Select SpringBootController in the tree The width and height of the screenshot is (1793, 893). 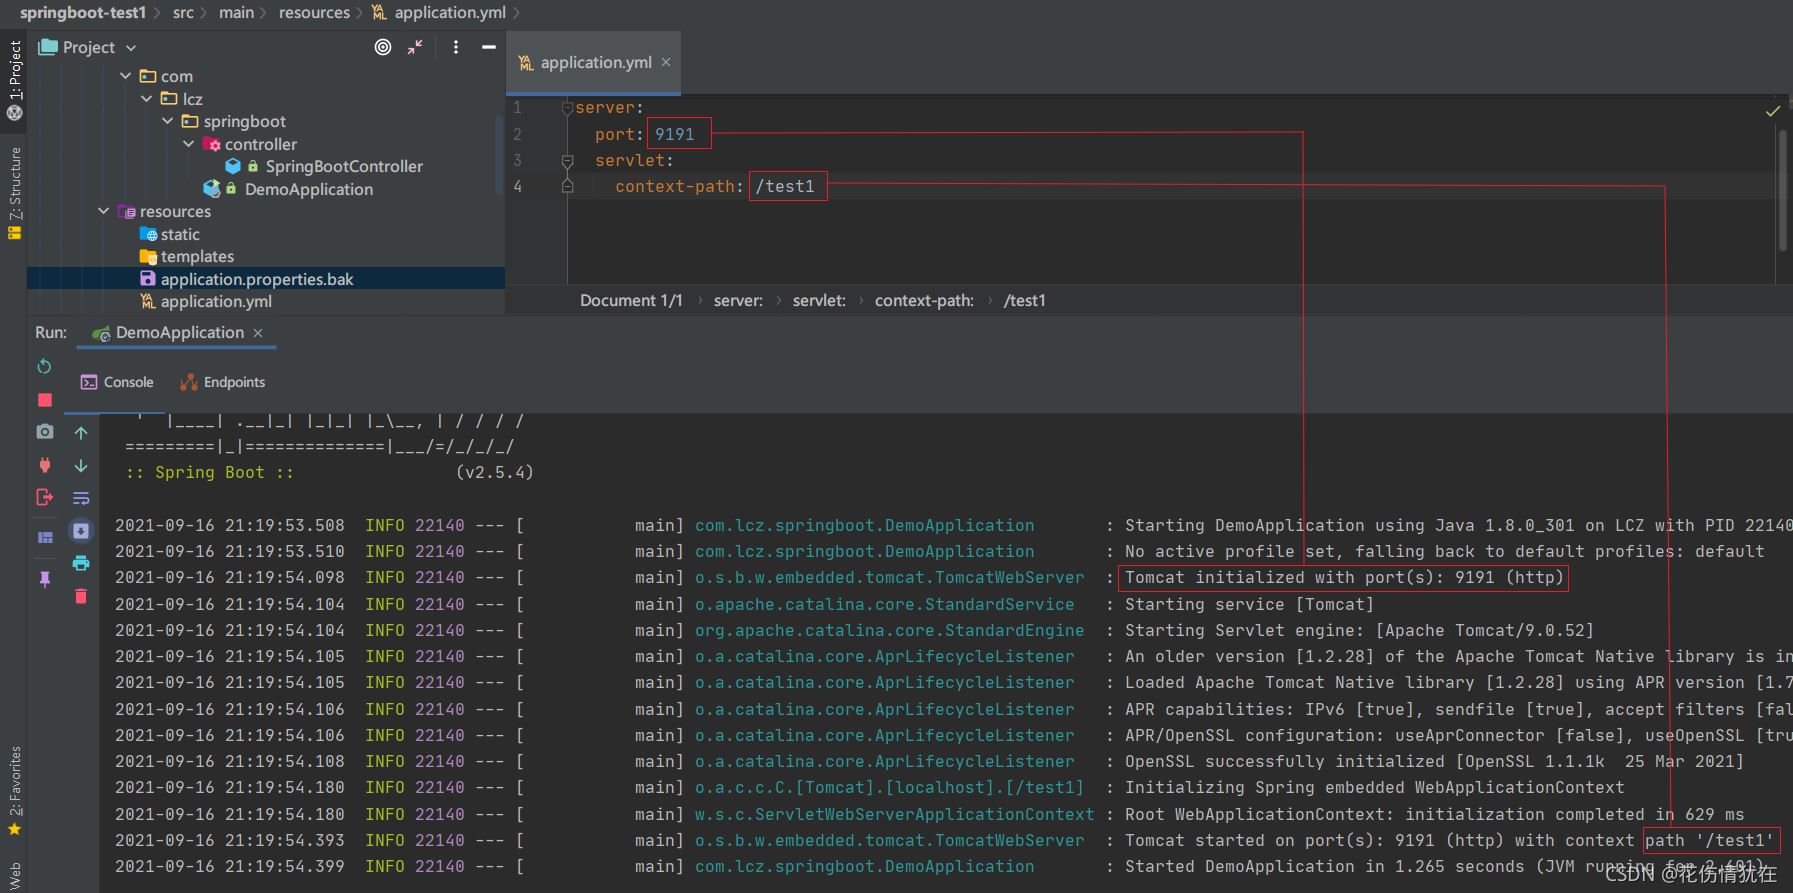click(x=343, y=167)
